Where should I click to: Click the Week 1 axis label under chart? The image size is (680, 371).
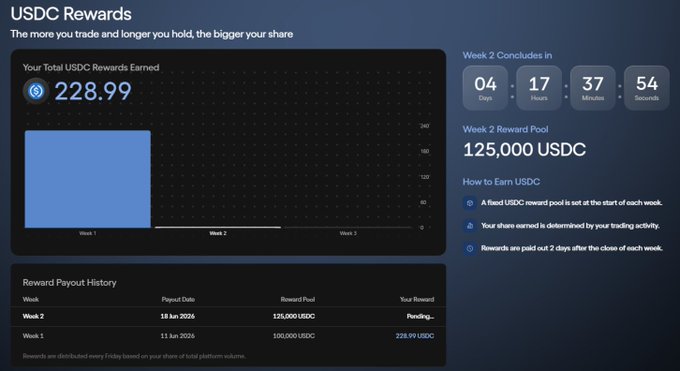click(x=88, y=233)
